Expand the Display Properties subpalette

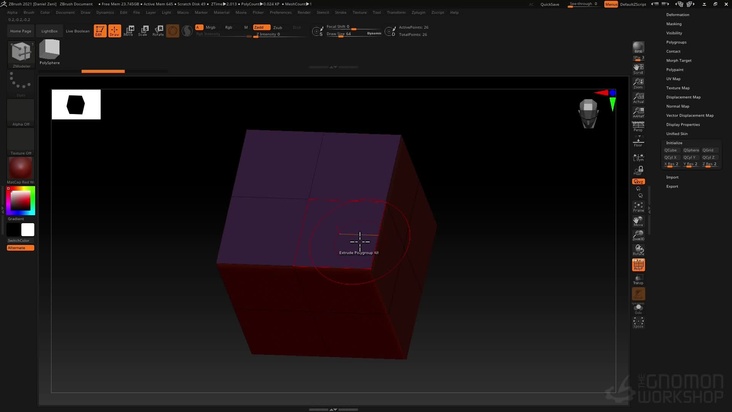point(684,124)
